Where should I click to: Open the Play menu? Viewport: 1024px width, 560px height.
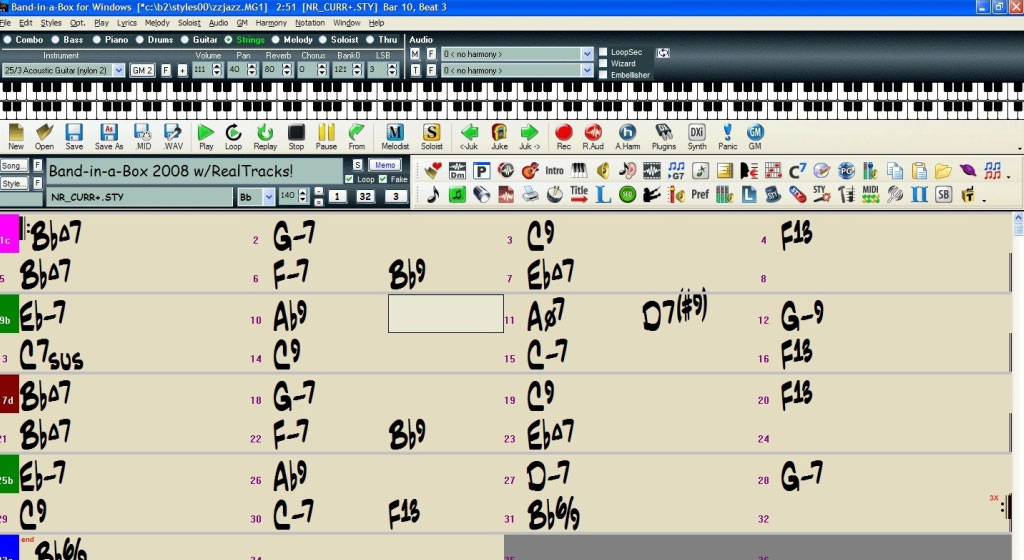101,23
